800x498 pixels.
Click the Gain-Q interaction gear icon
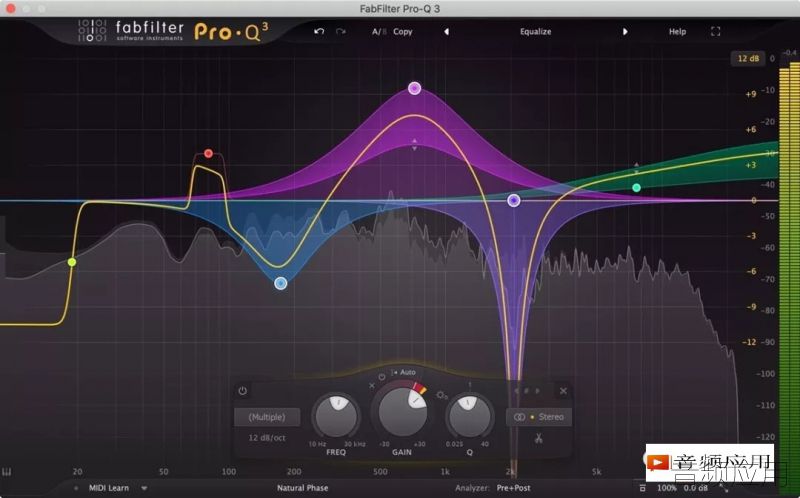coord(441,395)
